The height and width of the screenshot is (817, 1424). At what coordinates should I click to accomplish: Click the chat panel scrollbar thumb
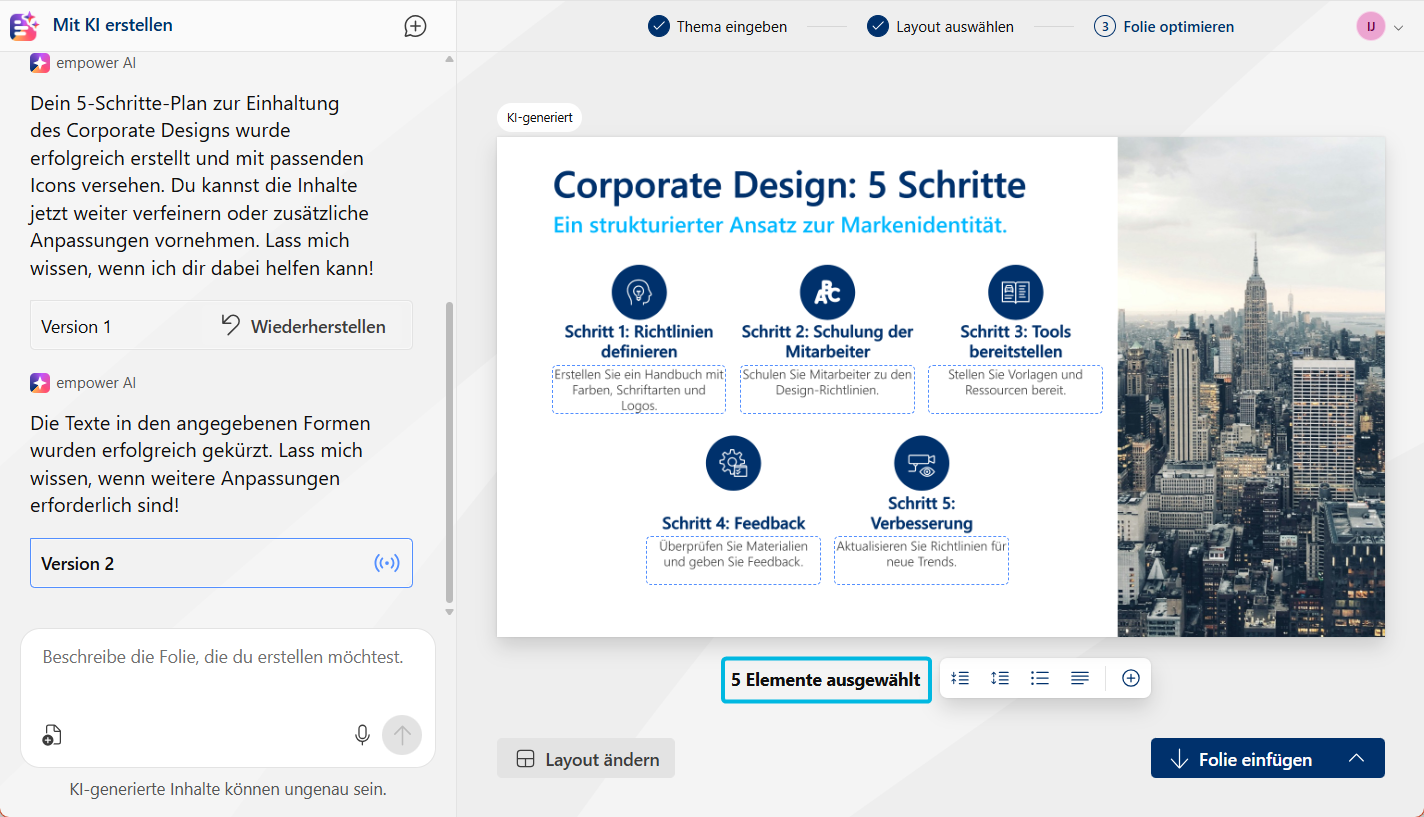[x=448, y=450]
